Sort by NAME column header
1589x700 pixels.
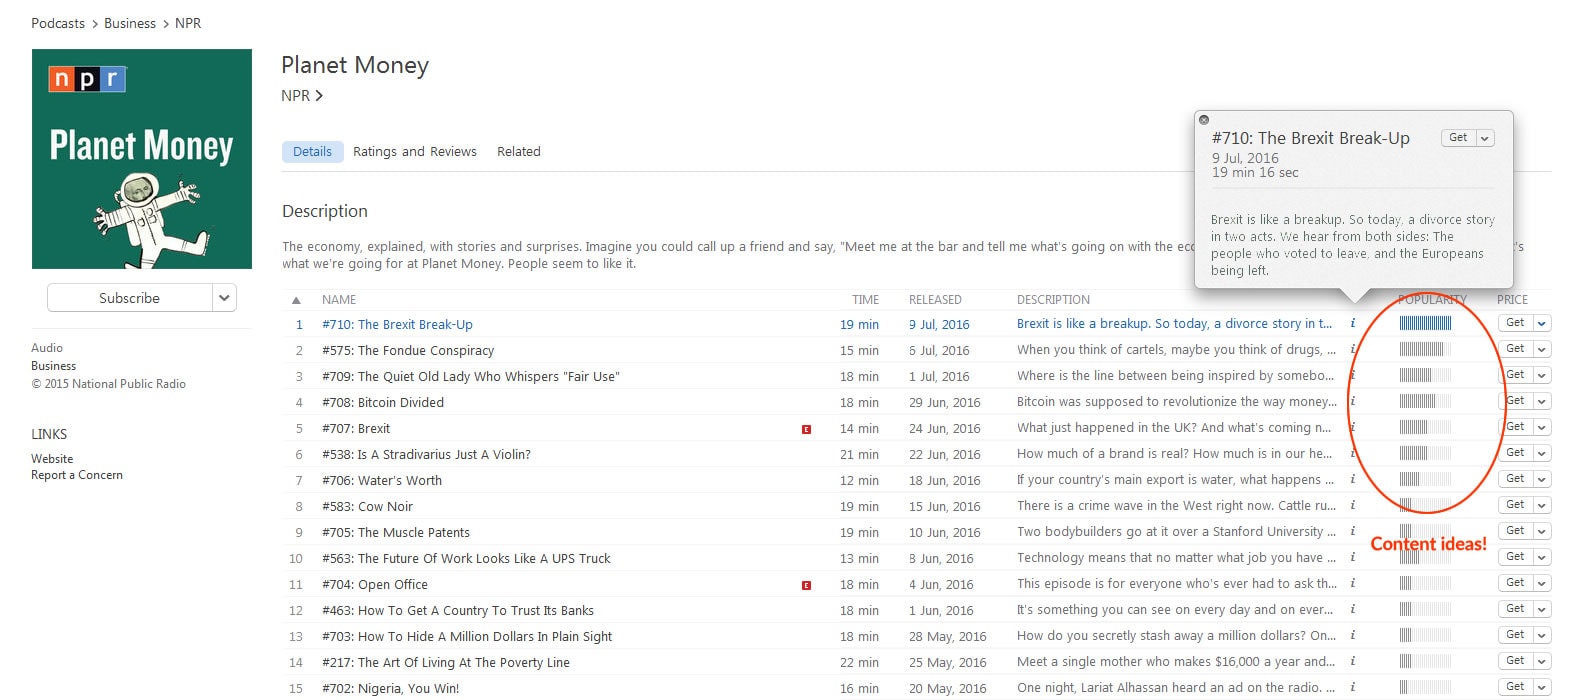[339, 300]
